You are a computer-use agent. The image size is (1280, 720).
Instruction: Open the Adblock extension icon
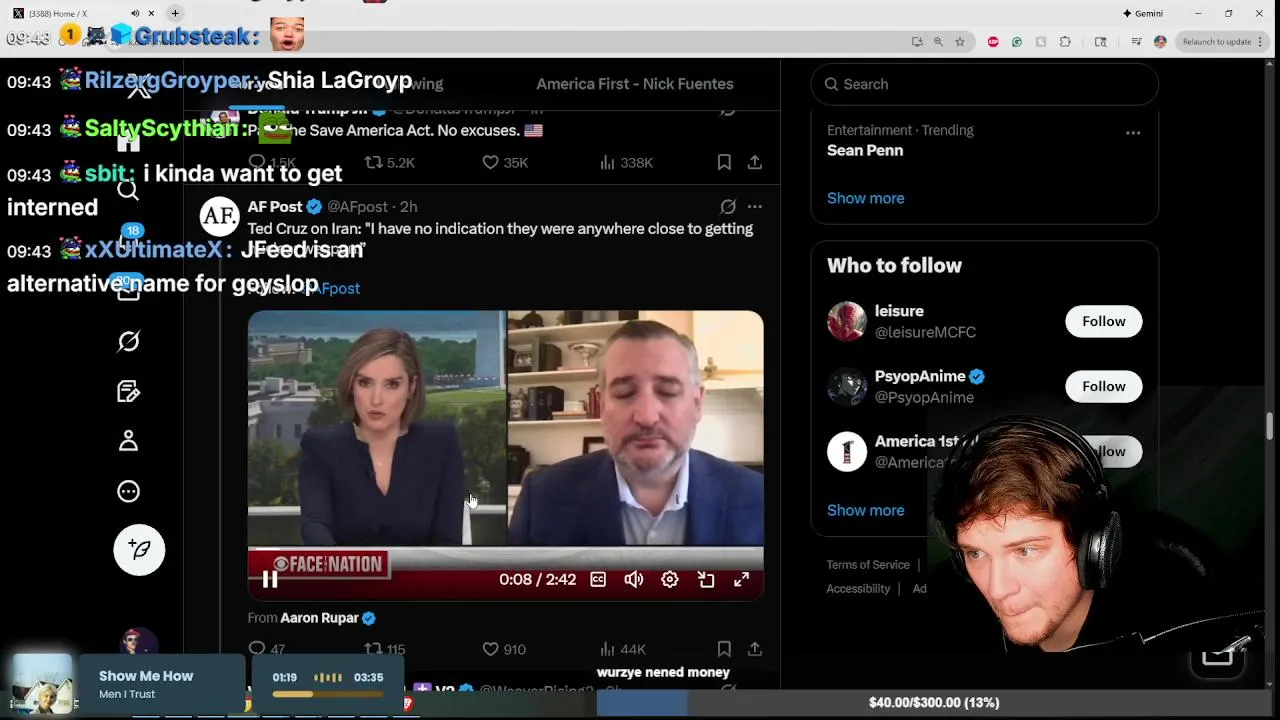pyautogui.click(x=993, y=42)
